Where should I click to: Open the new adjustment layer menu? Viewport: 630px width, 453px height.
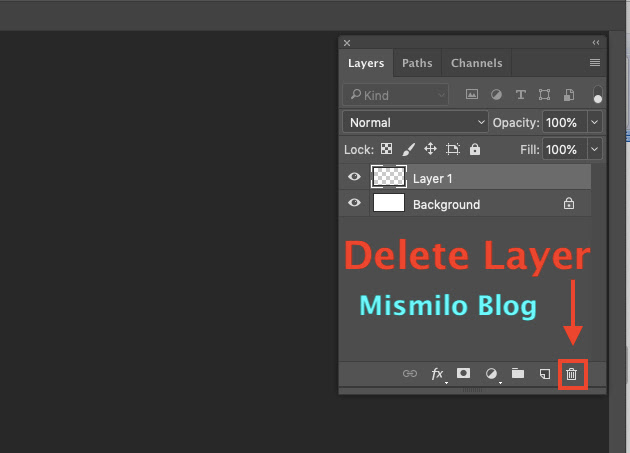491,374
